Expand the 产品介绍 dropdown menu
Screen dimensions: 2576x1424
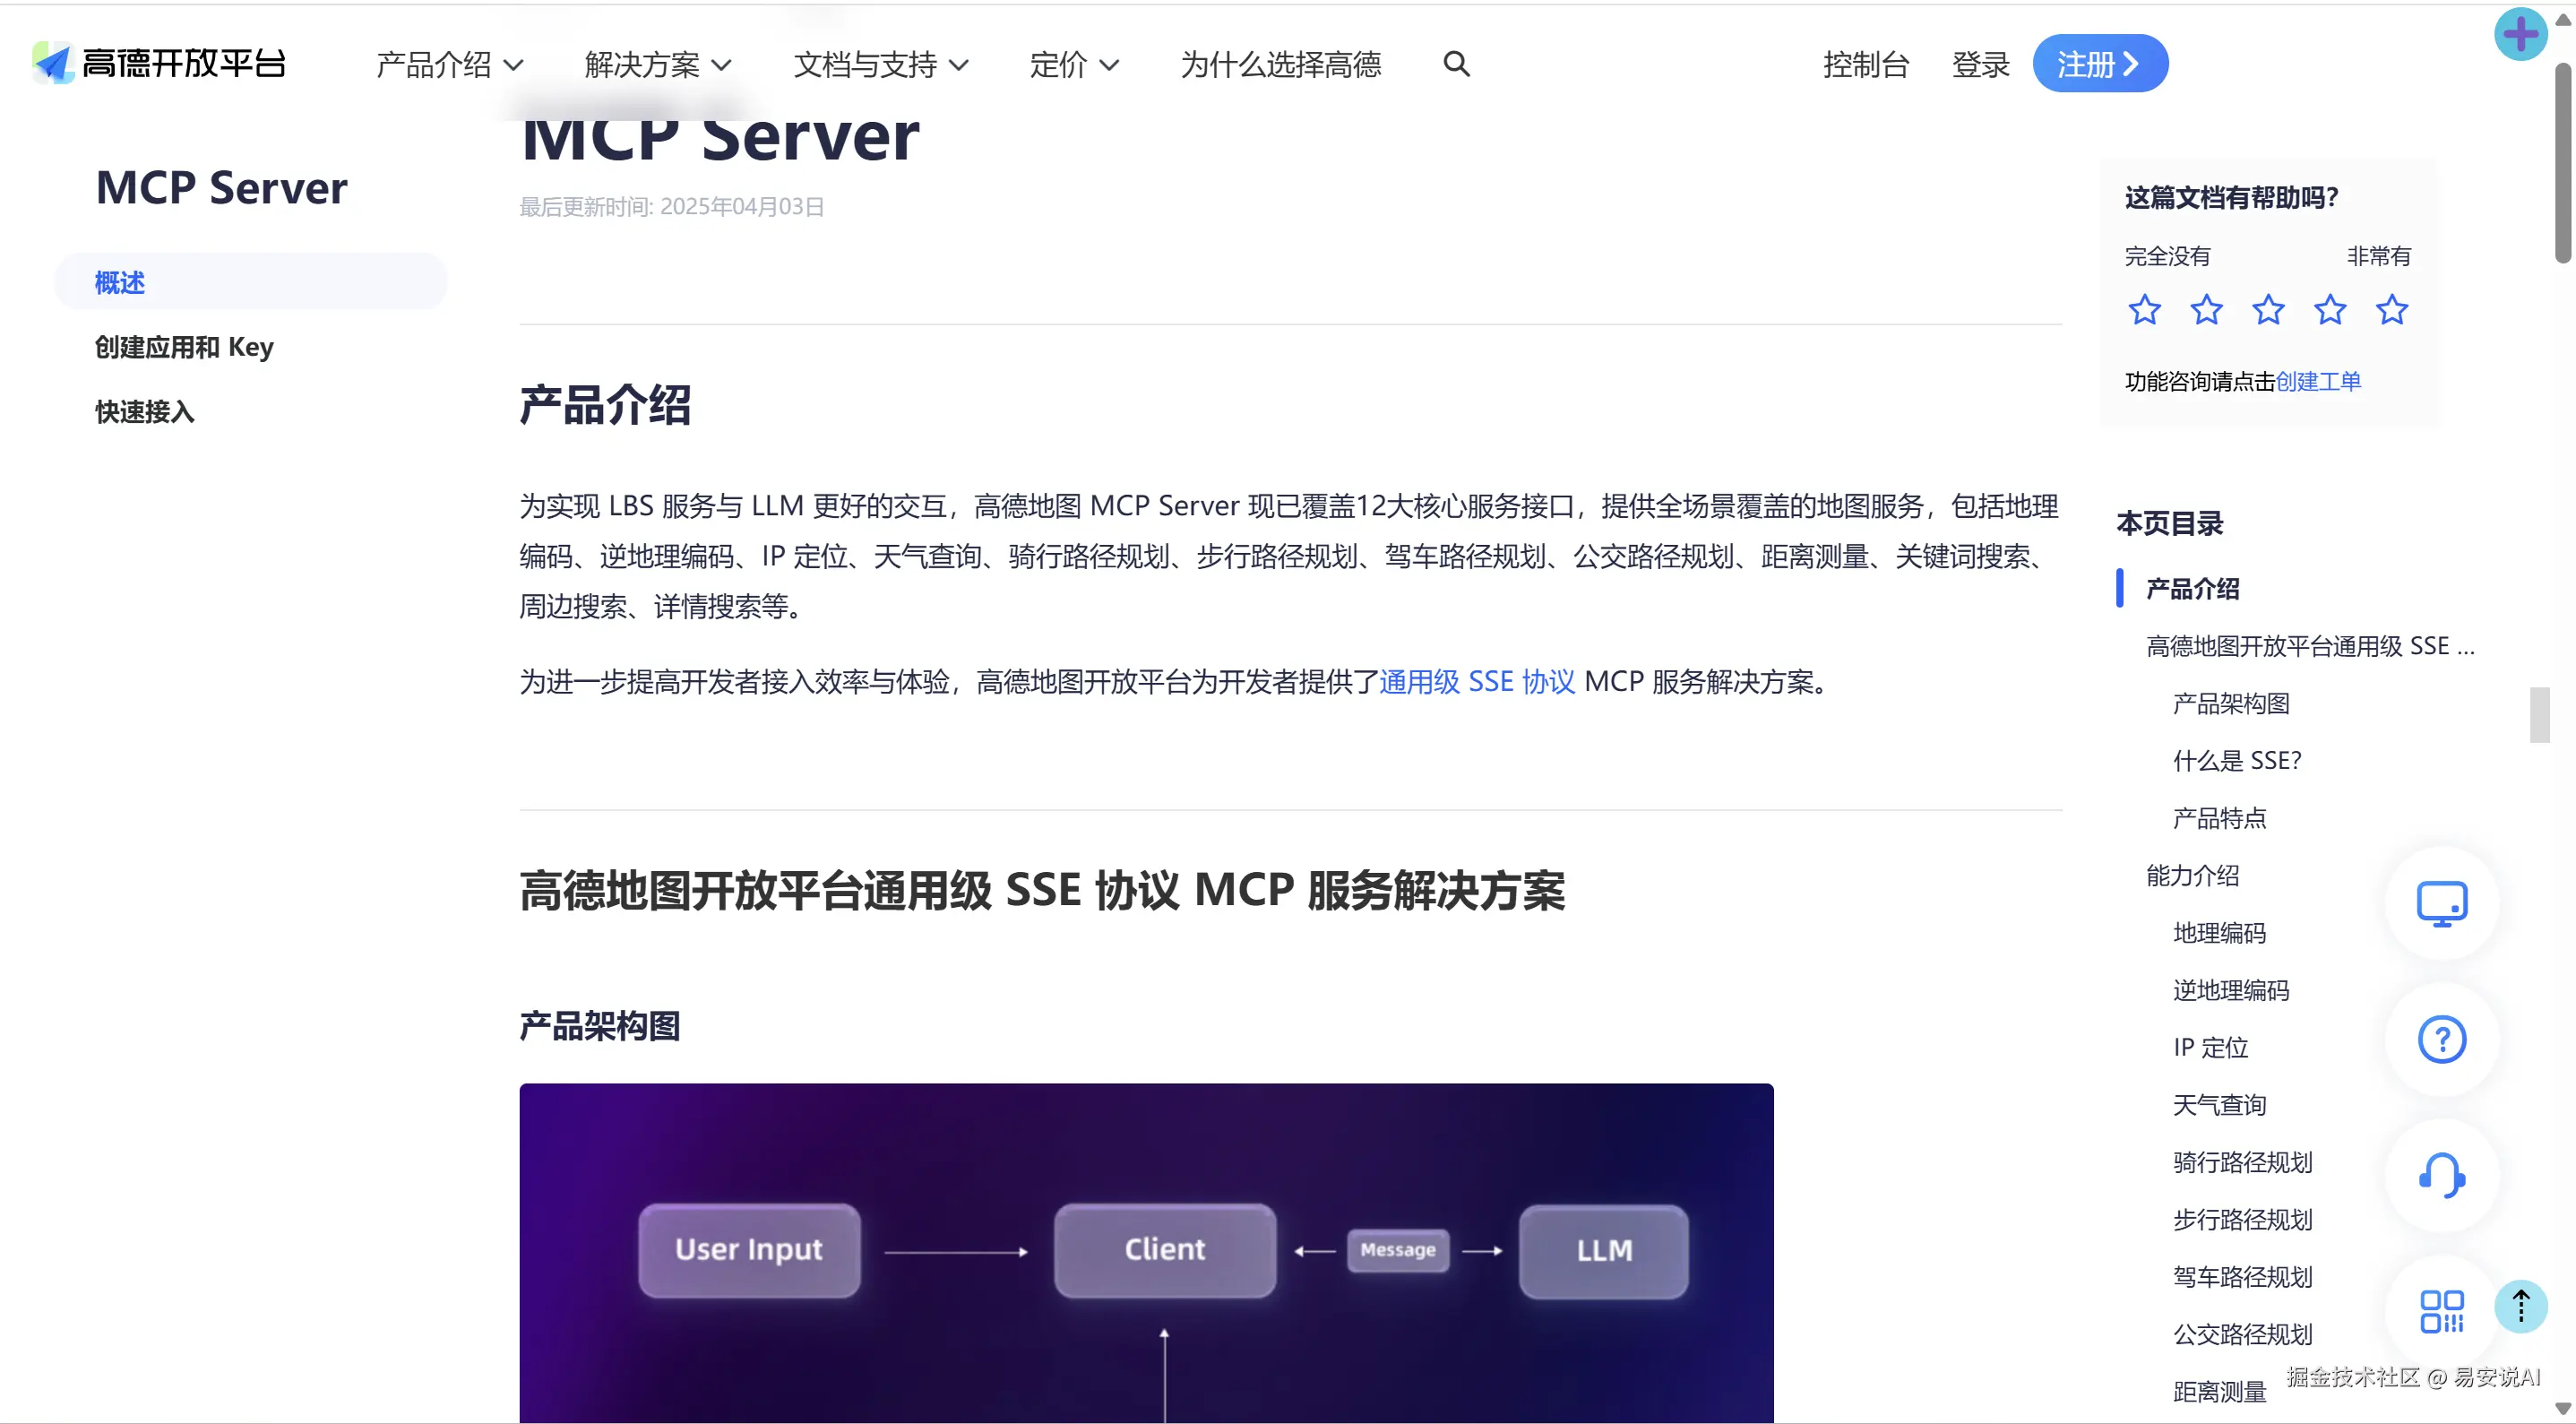click(449, 64)
